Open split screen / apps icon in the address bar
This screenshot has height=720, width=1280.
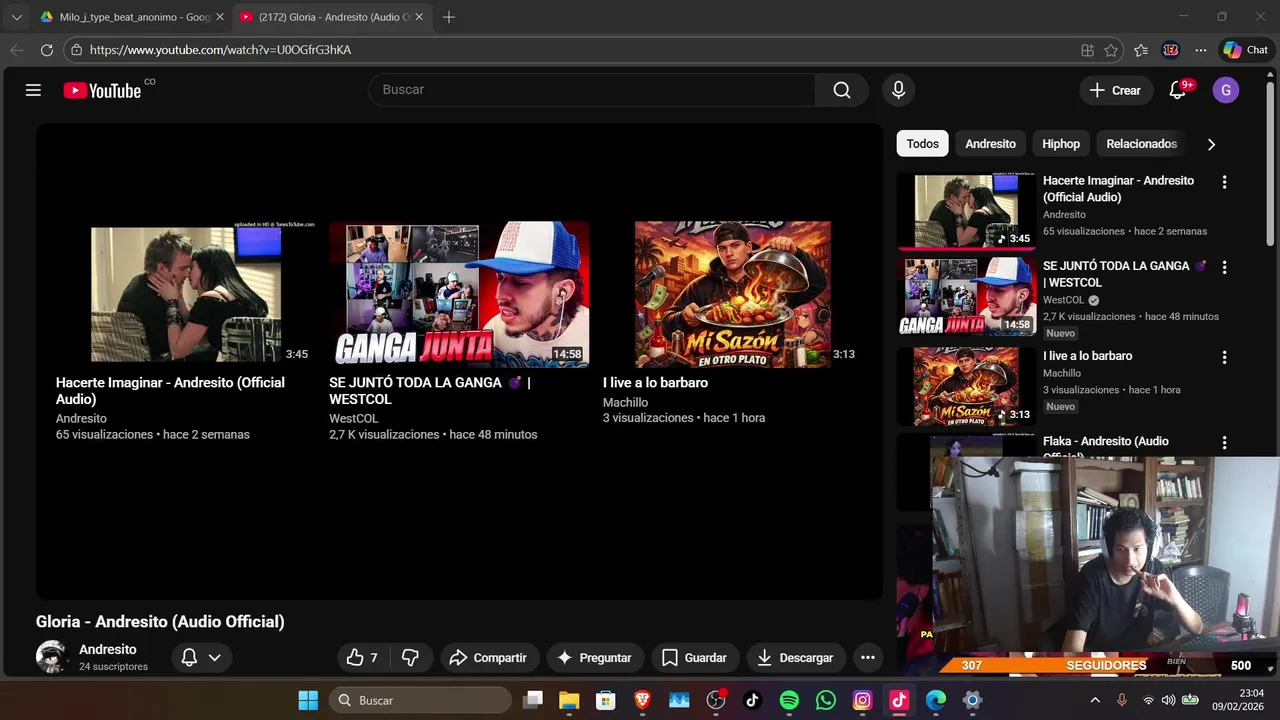1087,50
